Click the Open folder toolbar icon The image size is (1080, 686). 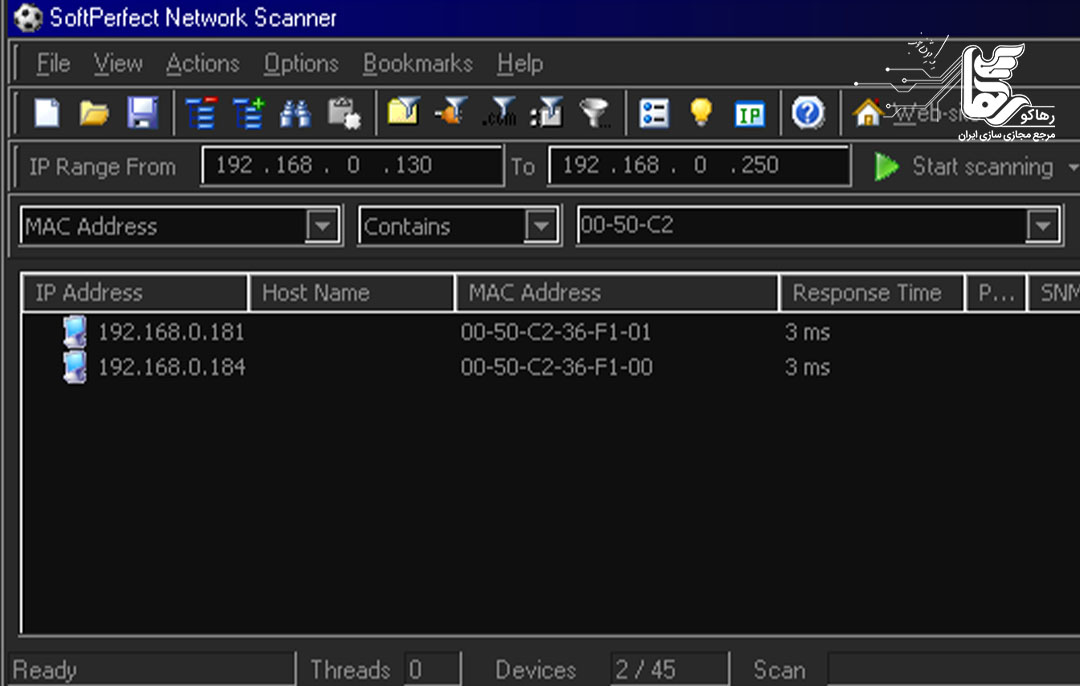click(94, 113)
